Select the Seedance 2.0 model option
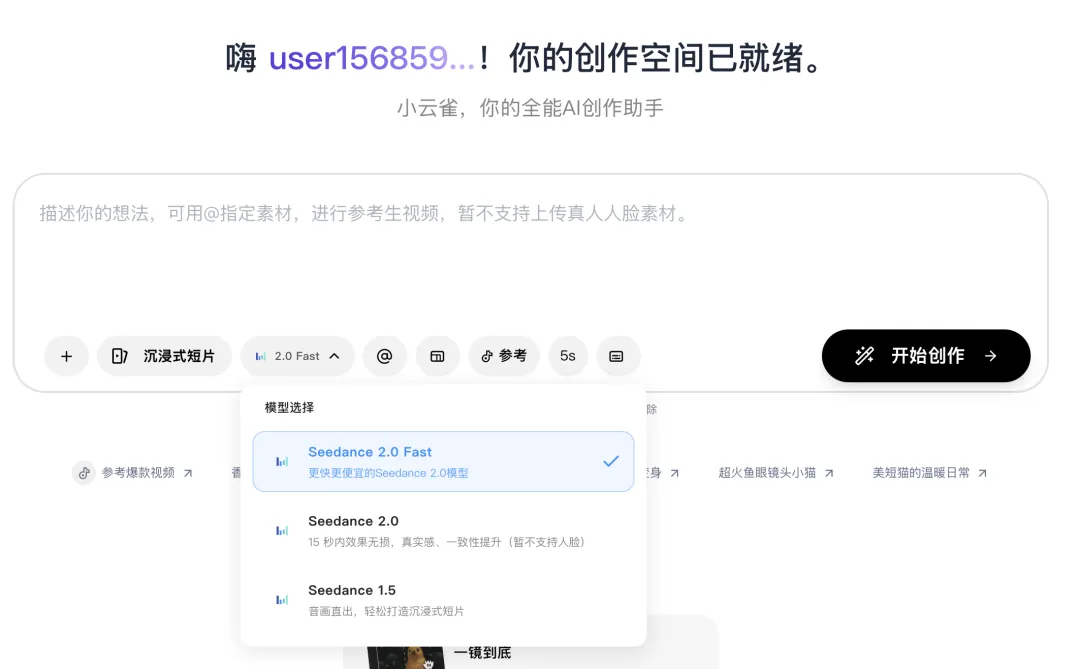This screenshot has width=1080, height=669. coord(443,531)
